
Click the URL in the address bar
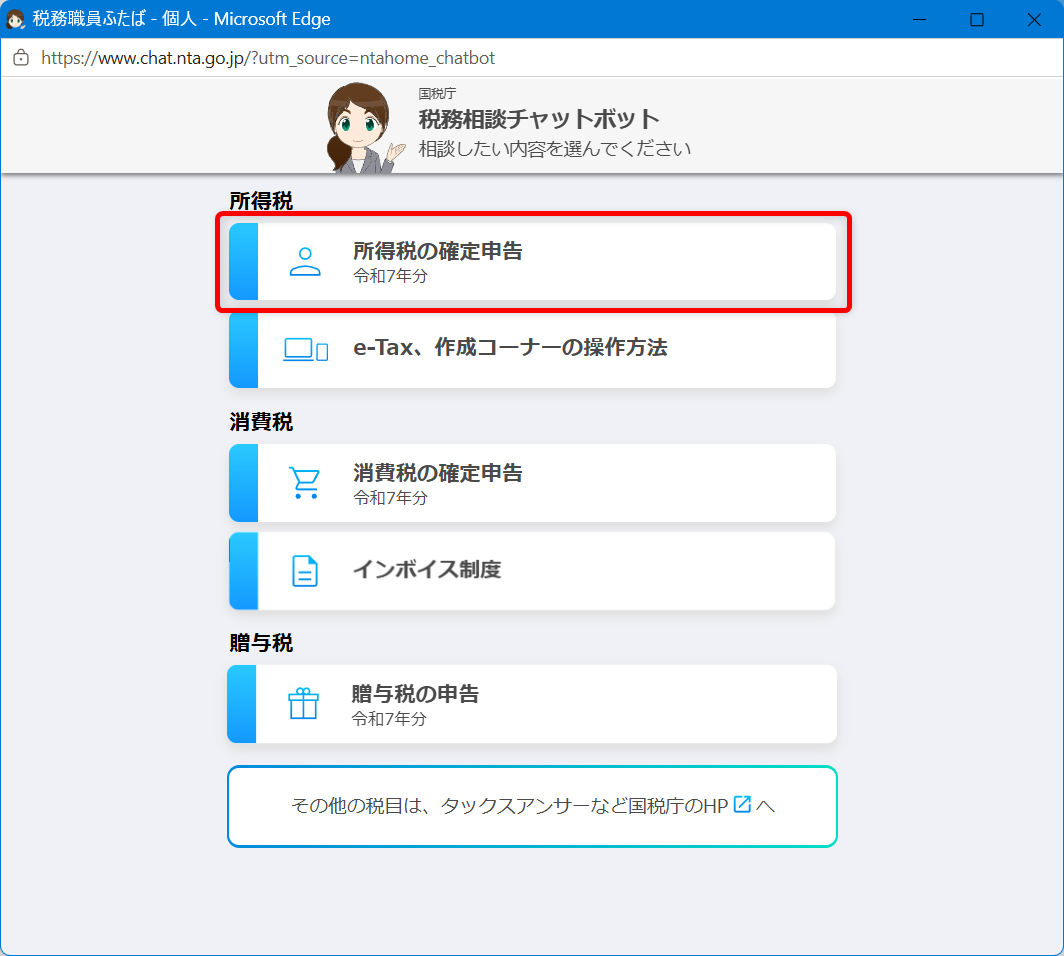coord(268,58)
